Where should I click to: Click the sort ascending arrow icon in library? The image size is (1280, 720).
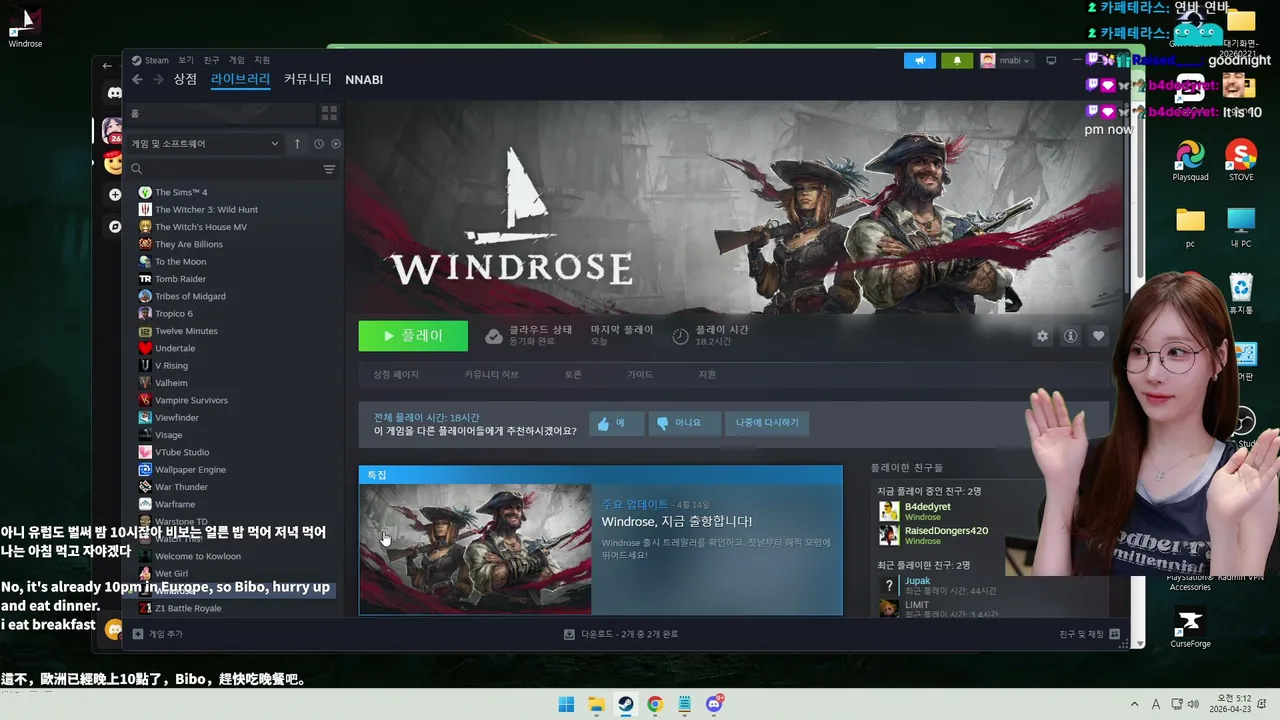click(297, 144)
